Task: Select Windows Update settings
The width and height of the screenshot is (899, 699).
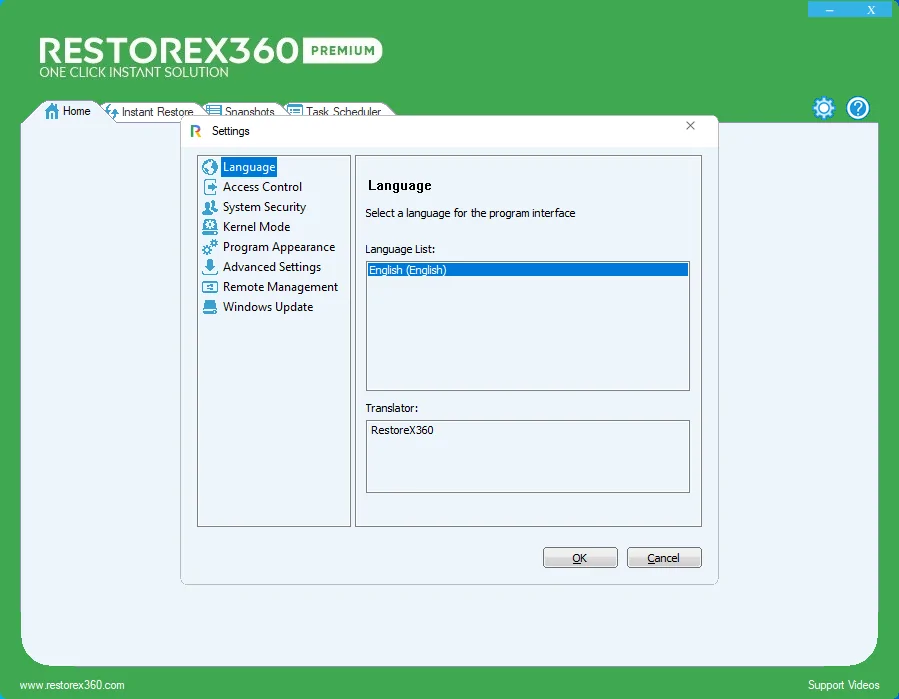Action: (268, 307)
